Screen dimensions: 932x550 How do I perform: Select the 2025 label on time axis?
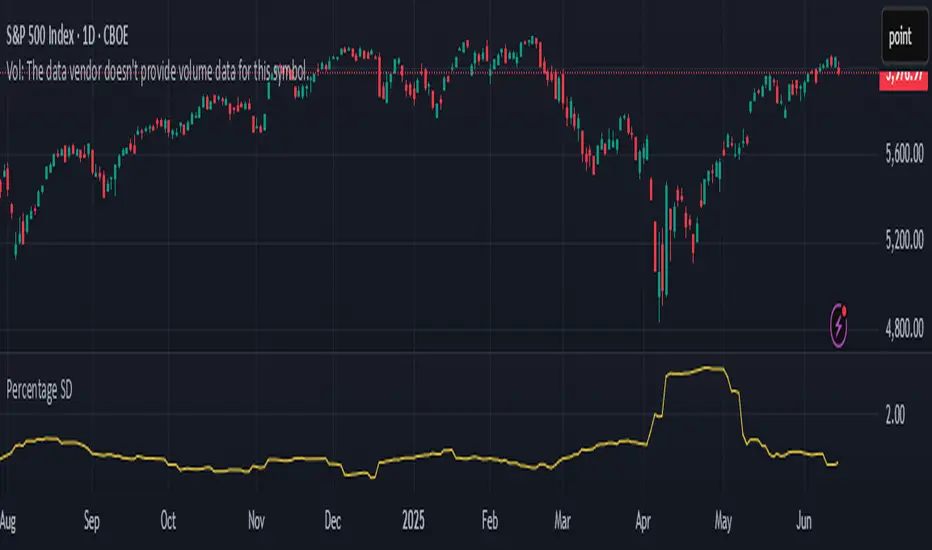pos(413,521)
